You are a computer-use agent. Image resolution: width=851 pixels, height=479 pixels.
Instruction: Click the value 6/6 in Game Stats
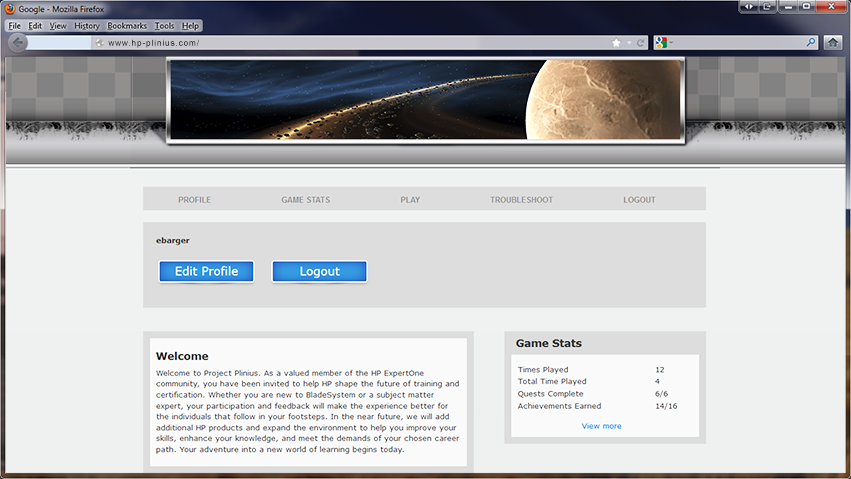point(661,394)
